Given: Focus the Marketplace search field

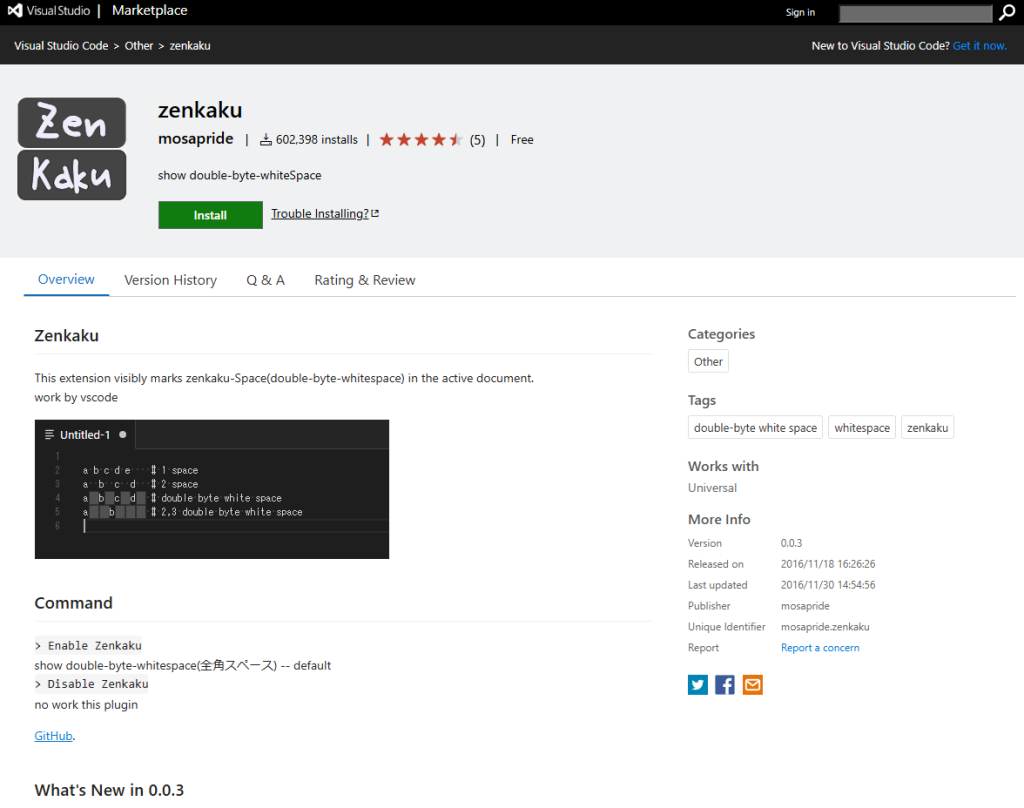Looking at the screenshot, I should (915, 14).
